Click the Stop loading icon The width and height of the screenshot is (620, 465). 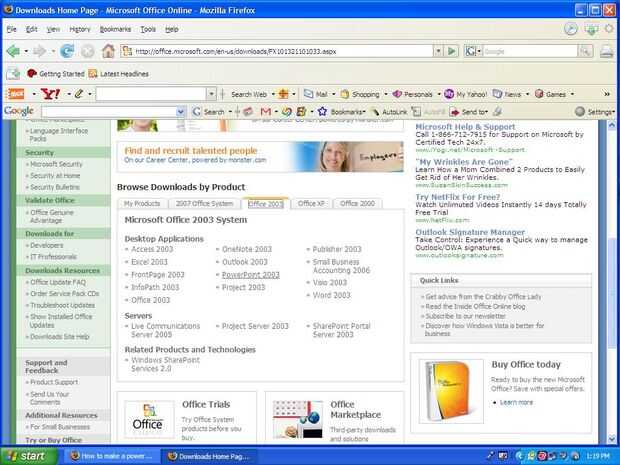coord(88,51)
